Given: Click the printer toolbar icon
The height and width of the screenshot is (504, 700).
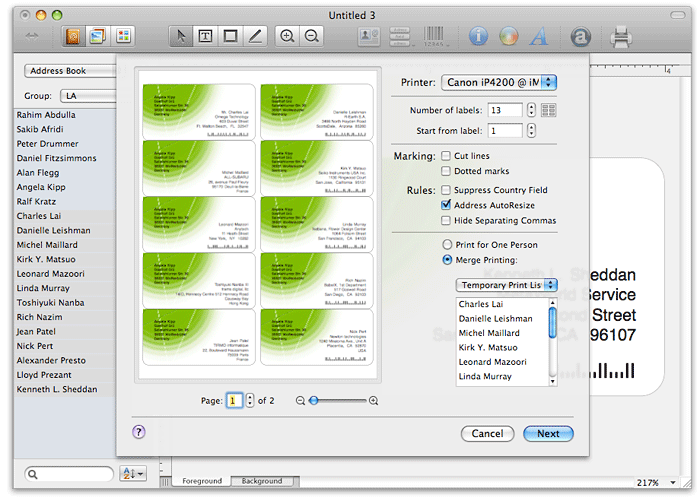Looking at the screenshot, I should tap(621, 37).
